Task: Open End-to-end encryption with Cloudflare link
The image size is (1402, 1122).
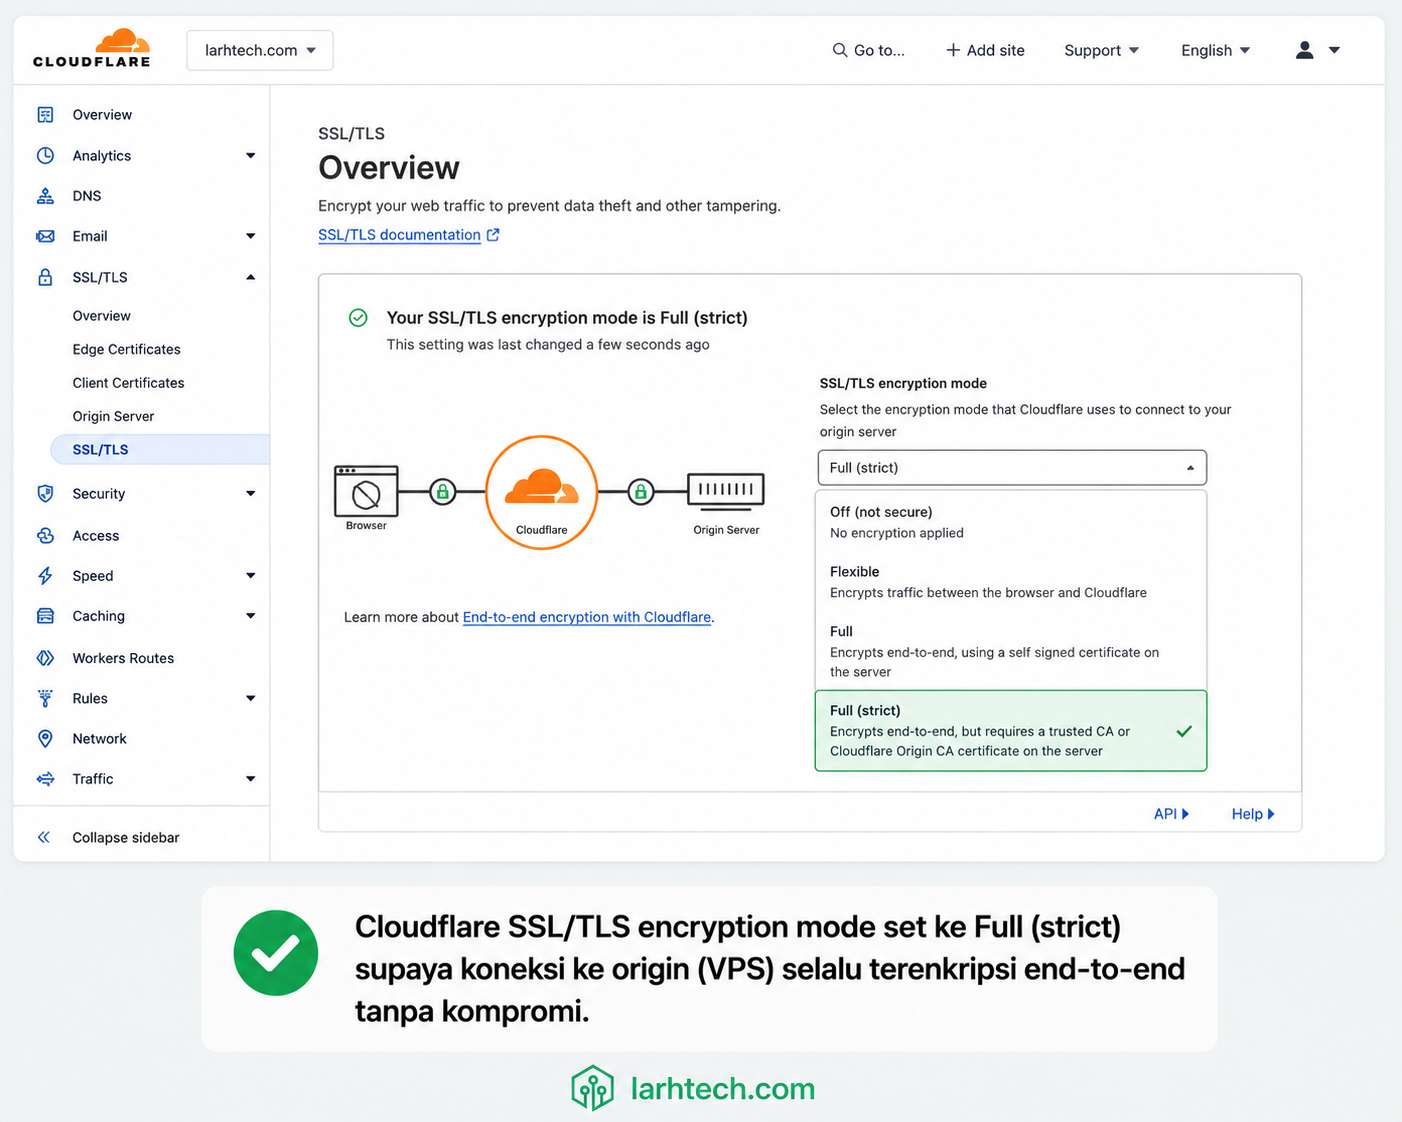Action: [587, 617]
